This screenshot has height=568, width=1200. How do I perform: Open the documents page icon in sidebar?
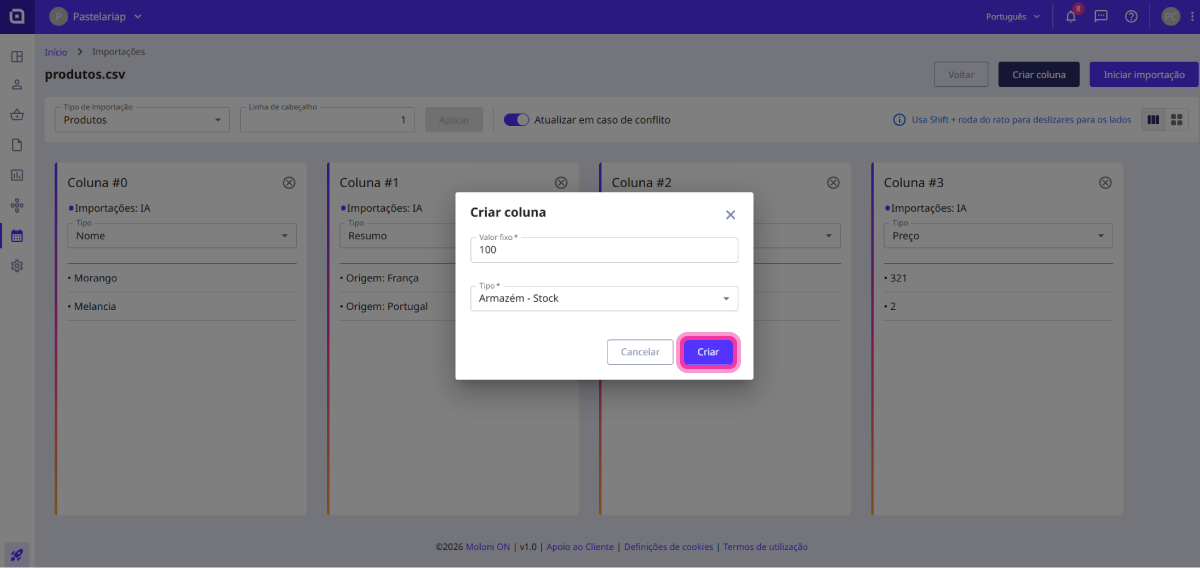coord(17,145)
